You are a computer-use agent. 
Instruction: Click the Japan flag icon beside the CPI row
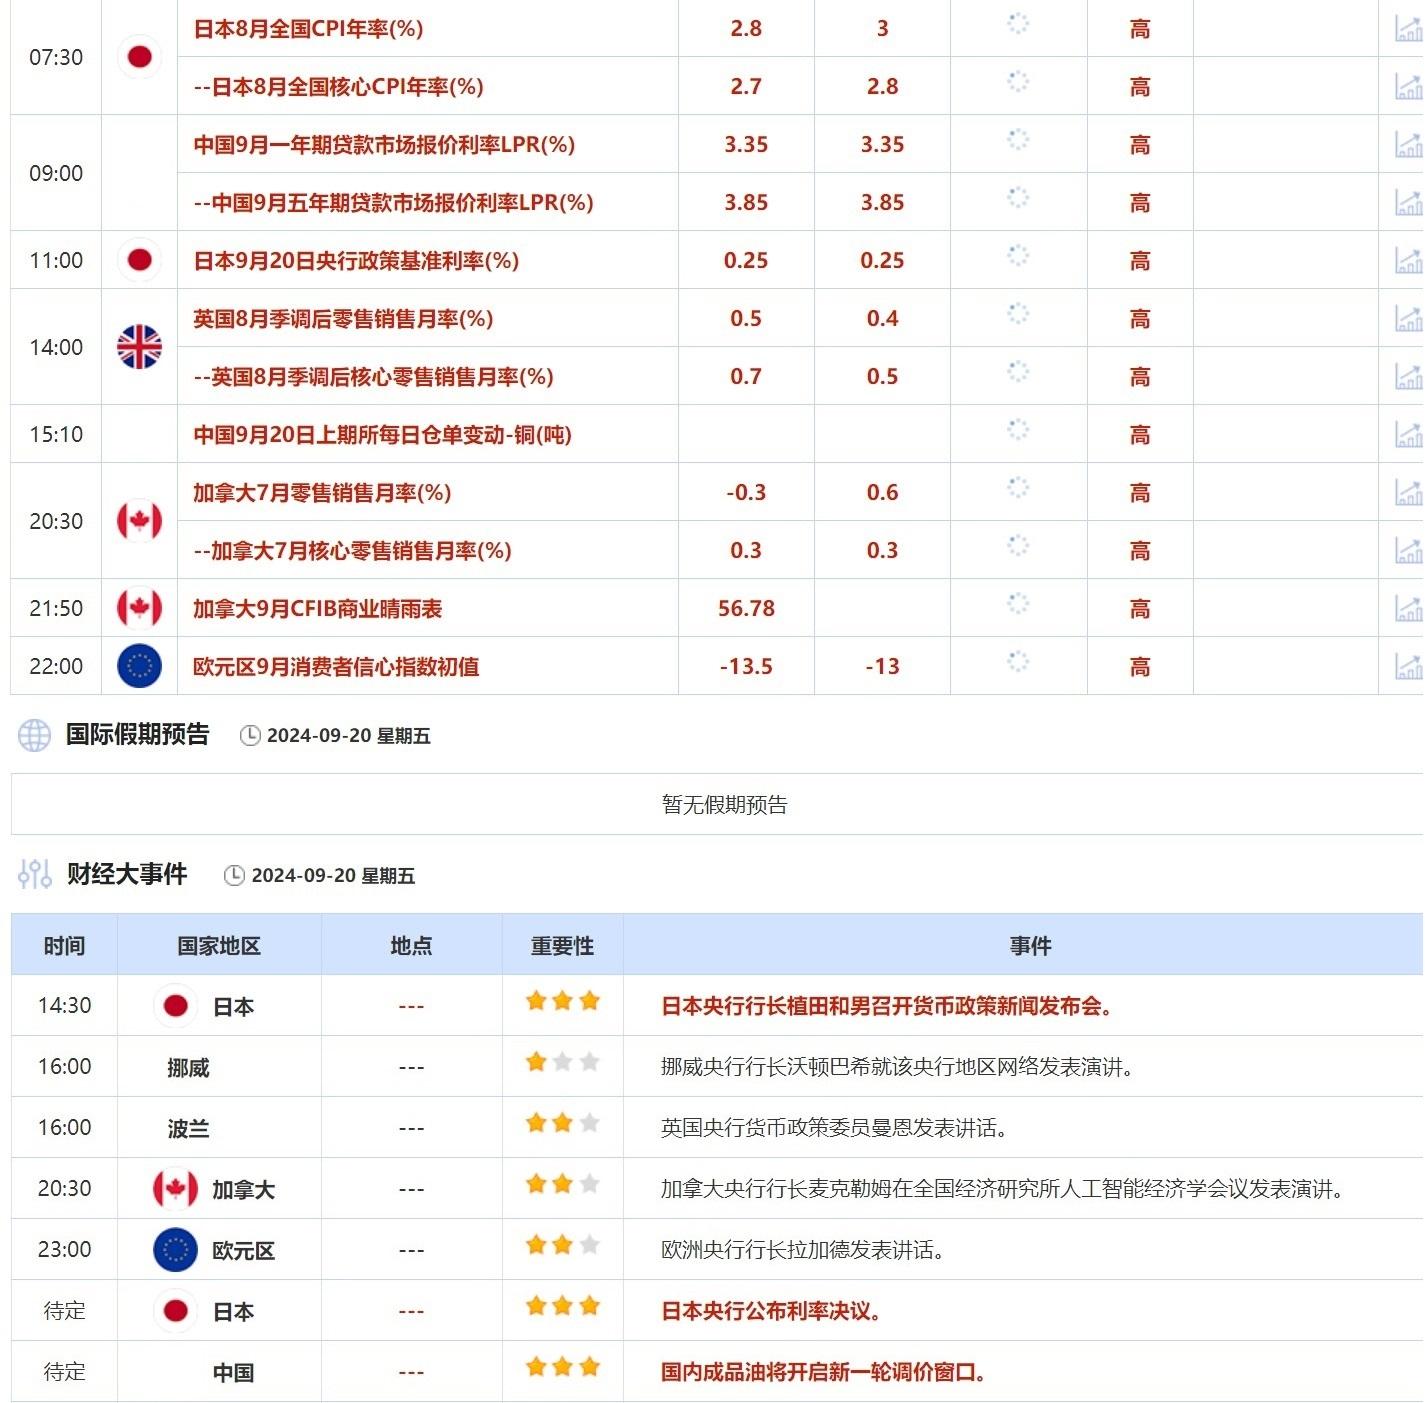[x=140, y=56]
